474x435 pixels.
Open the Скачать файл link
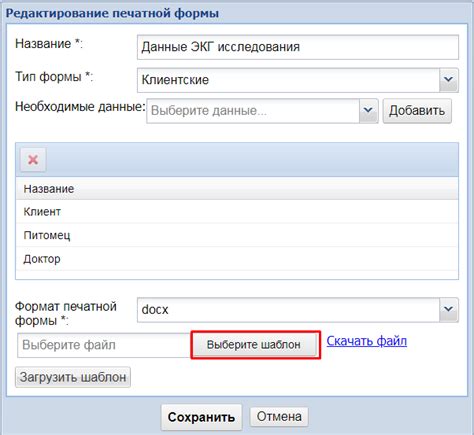pyautogui.click(x=367, y=341)
